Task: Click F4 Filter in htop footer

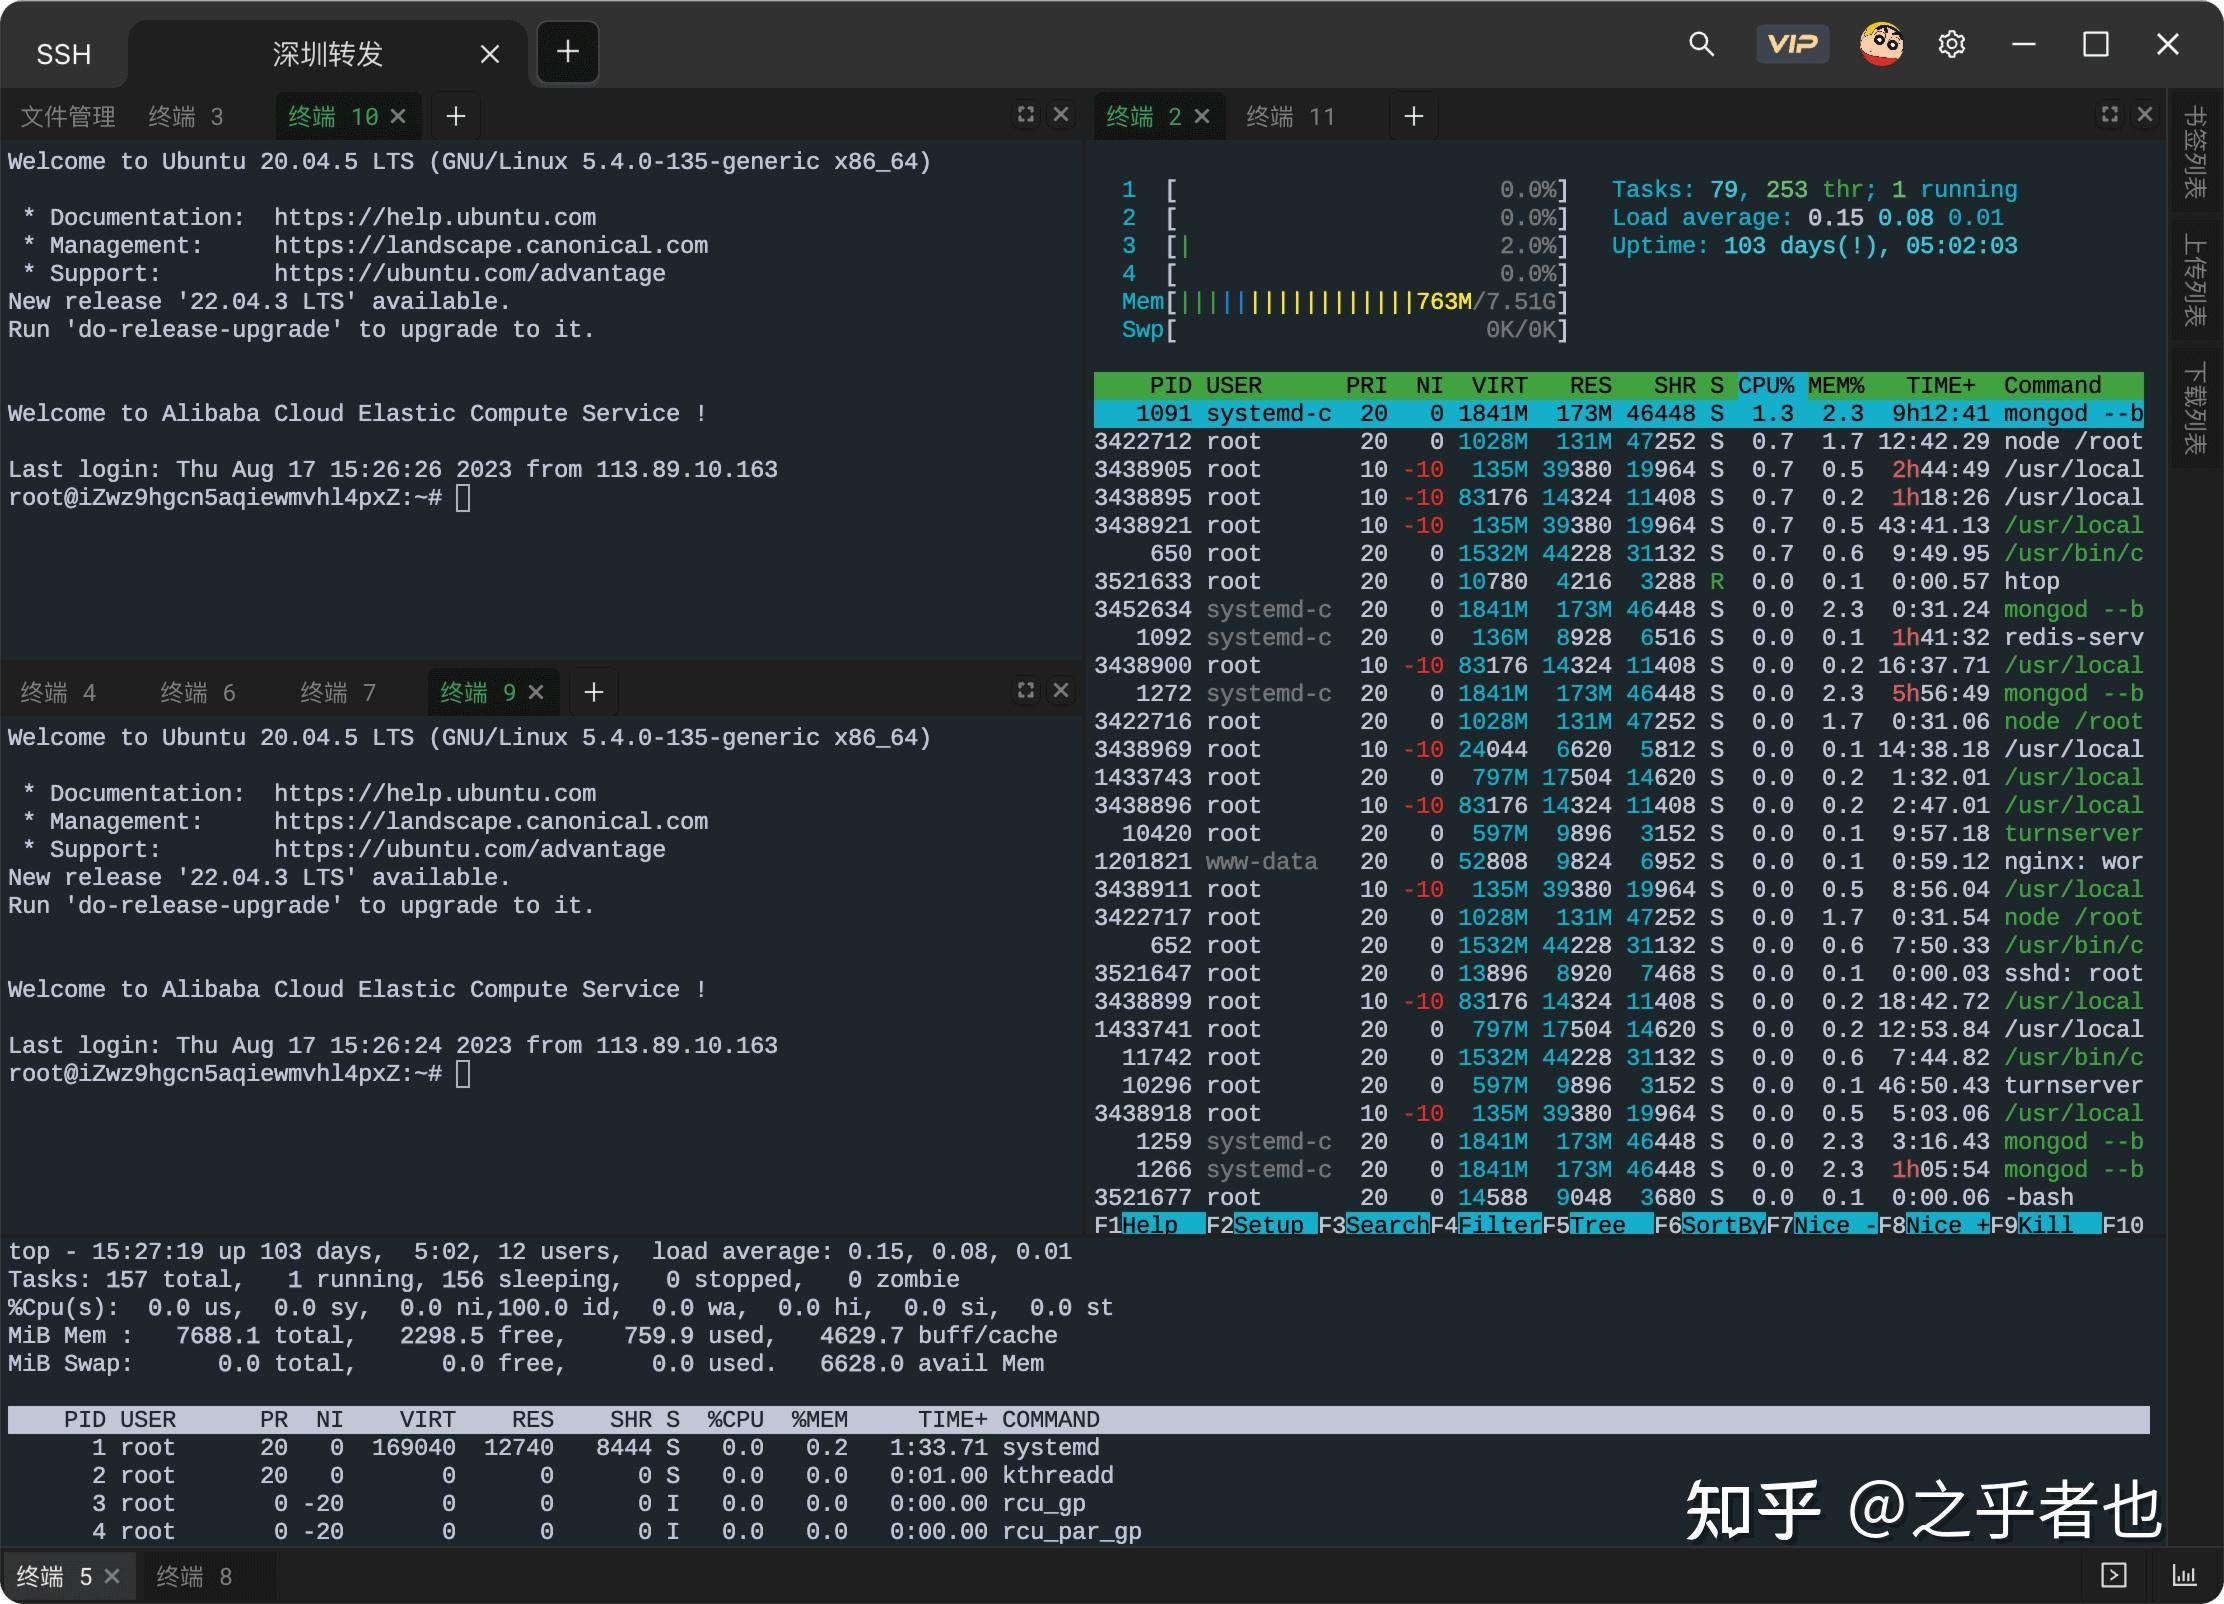Action: (x=1486, y=1225)
